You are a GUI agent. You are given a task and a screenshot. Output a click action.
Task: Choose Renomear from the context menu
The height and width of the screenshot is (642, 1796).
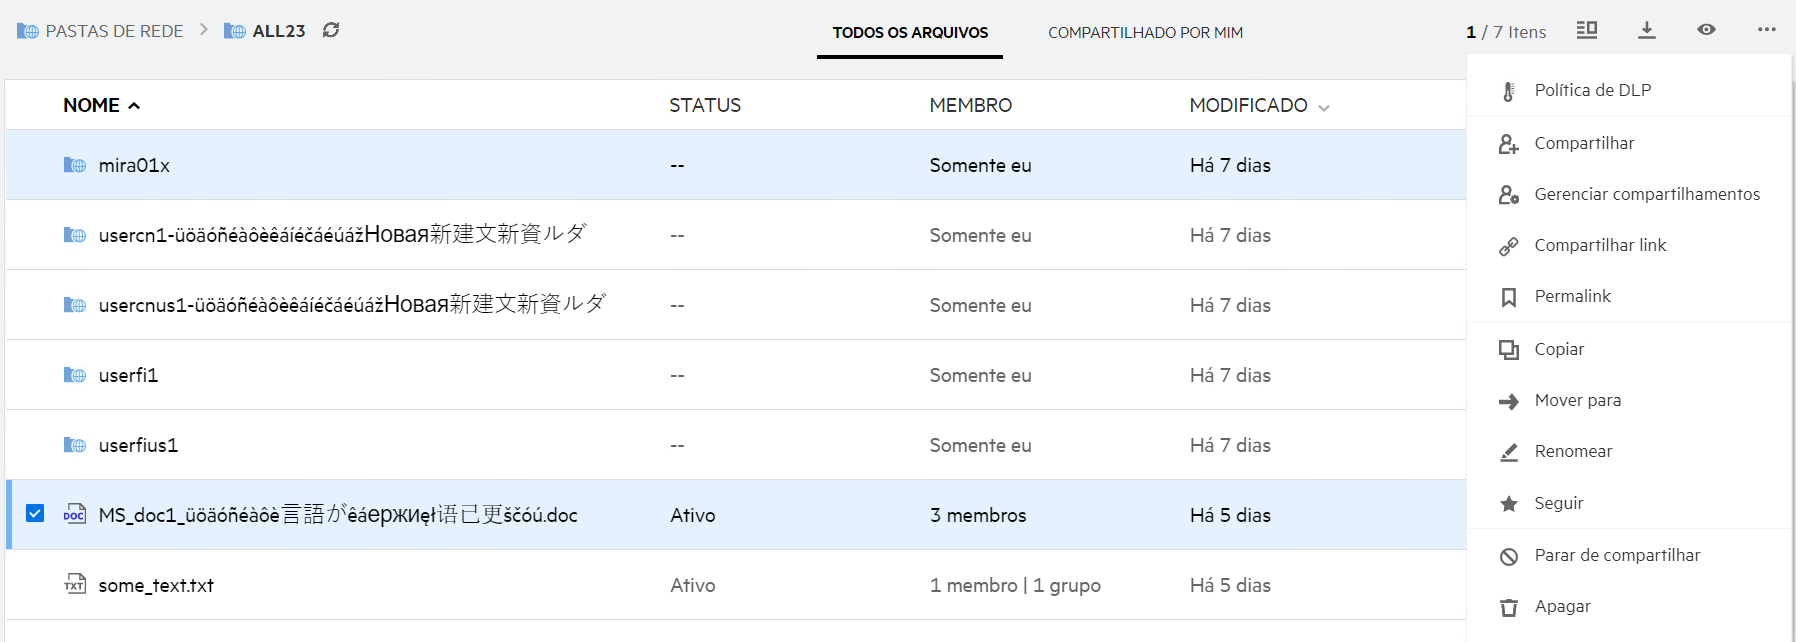click(1573, 452)
